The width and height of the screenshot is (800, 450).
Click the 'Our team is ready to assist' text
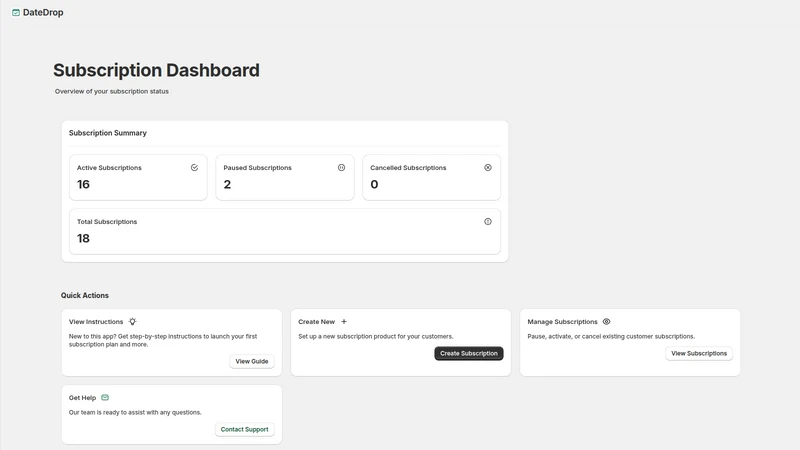point(135,412)
